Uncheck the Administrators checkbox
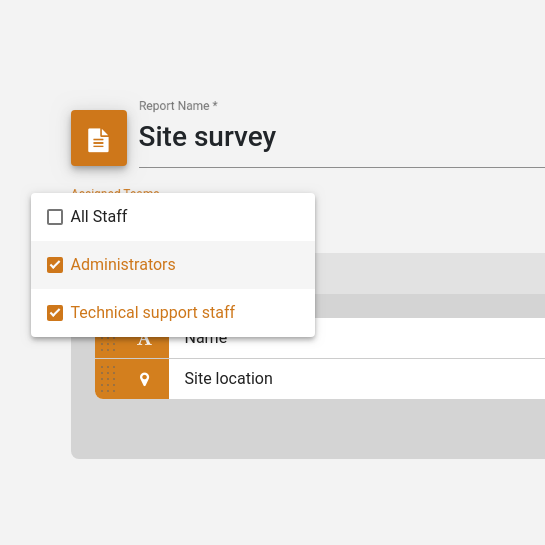Screen dimensions: 545x545 pyautogui.click(x=55, y=265)
